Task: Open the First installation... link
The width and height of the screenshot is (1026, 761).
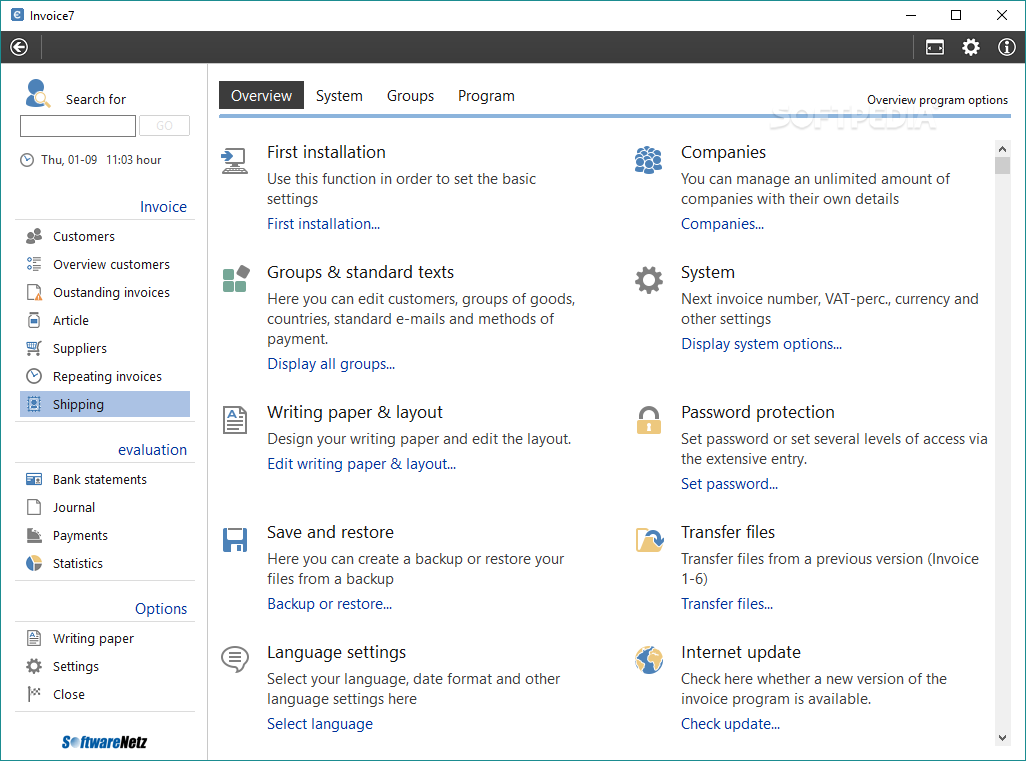Action: 323,224
